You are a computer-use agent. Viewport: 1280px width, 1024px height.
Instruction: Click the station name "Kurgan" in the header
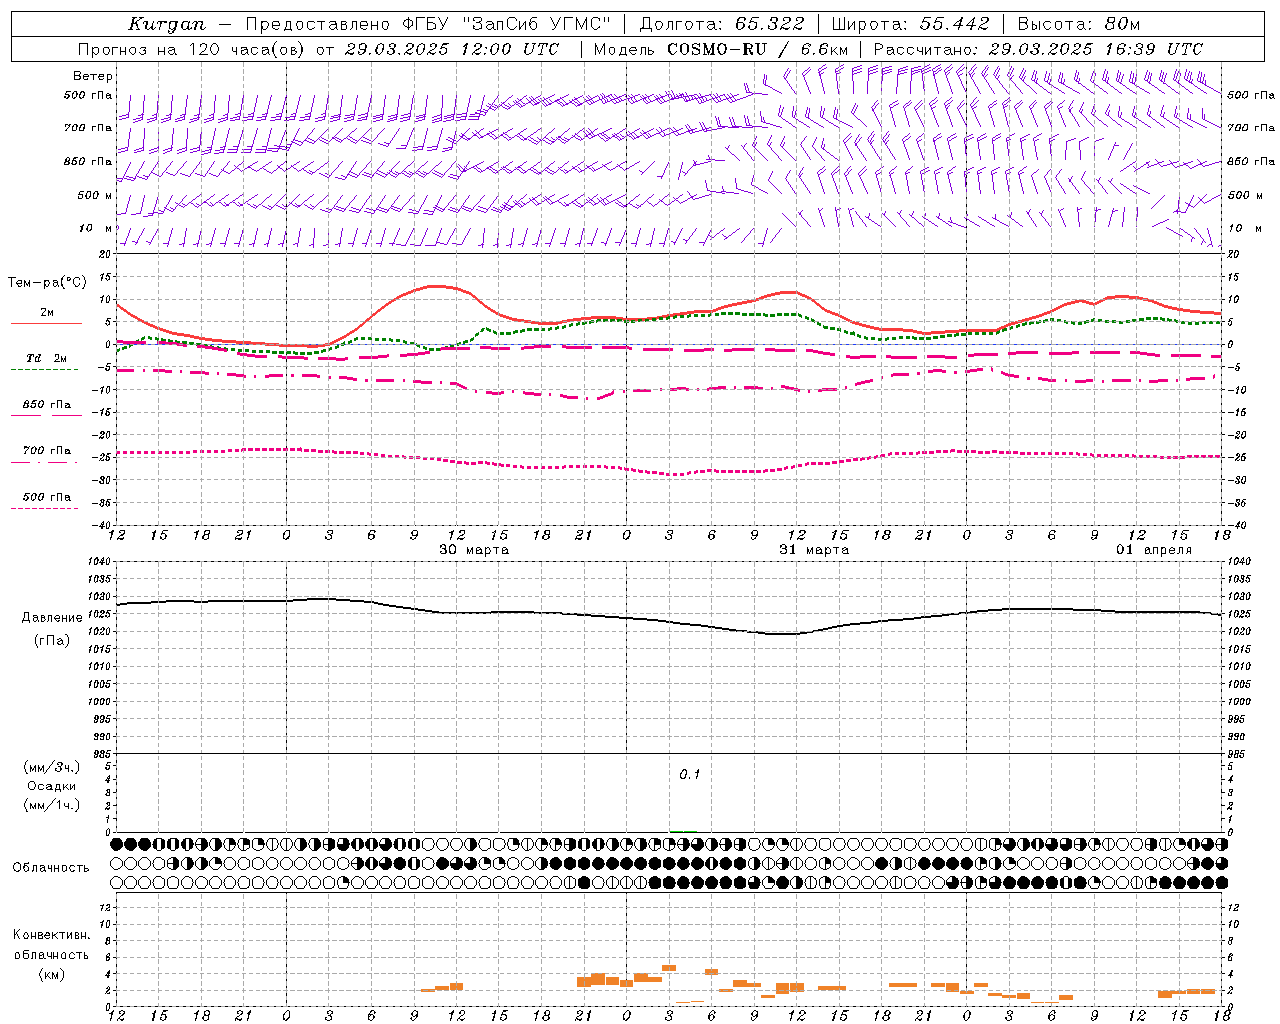click(x=167, y=24)
